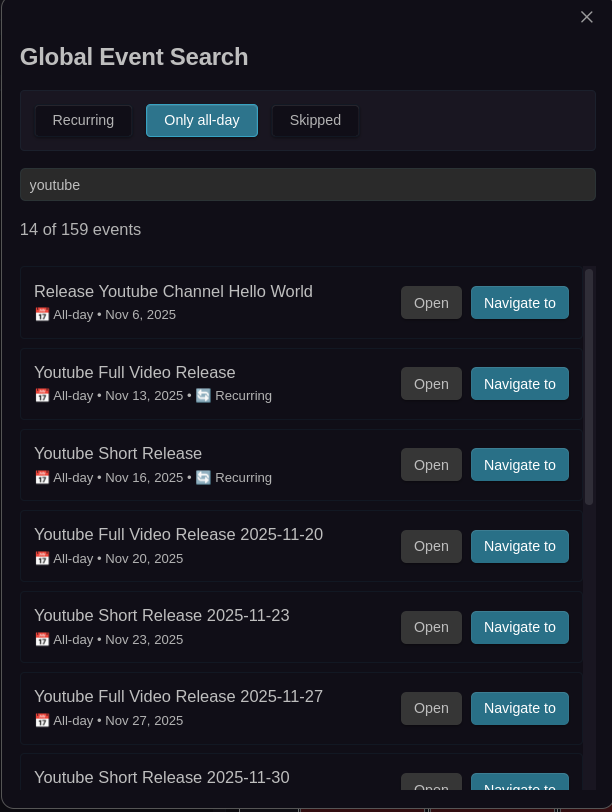Select title Youtube Full Video Release 2025-11-27
This screenshot has width=612, height=812.
point(179,697)
